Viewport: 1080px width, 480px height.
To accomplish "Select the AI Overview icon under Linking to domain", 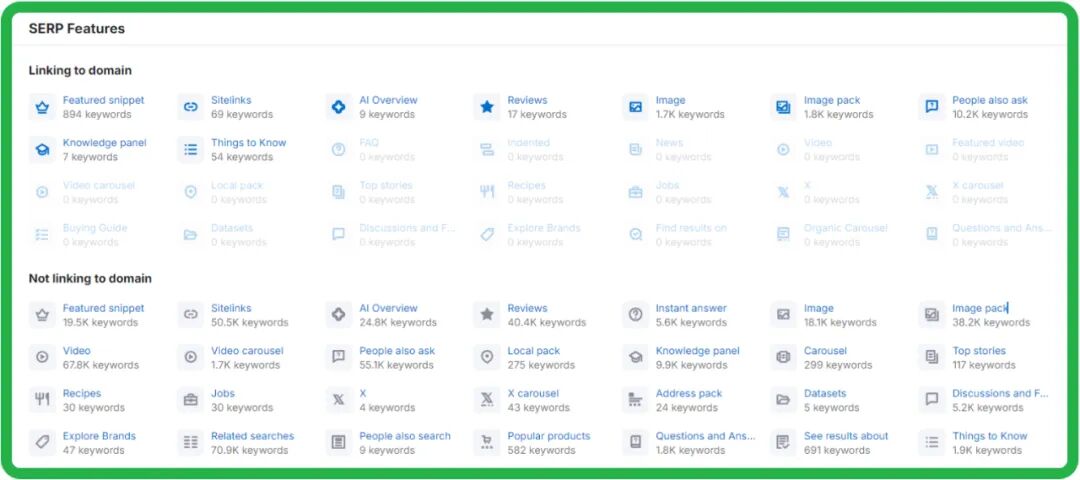I will click(339, 107).
